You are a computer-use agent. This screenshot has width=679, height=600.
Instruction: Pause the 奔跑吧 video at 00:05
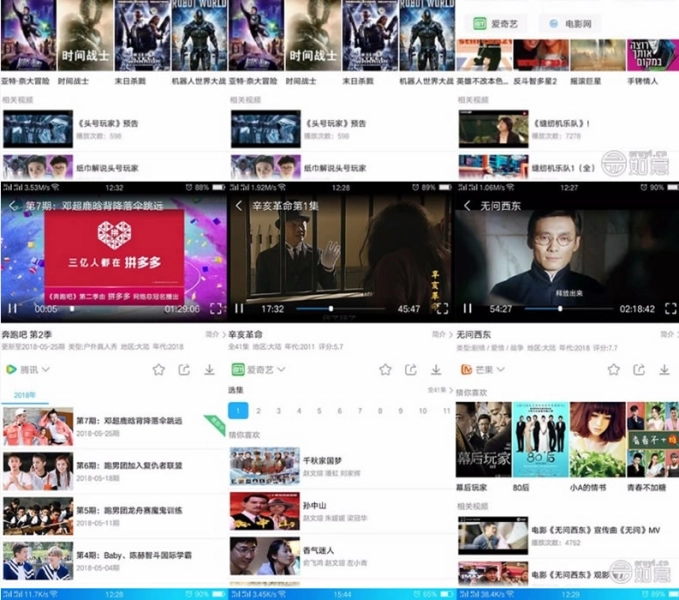point(13,309)
